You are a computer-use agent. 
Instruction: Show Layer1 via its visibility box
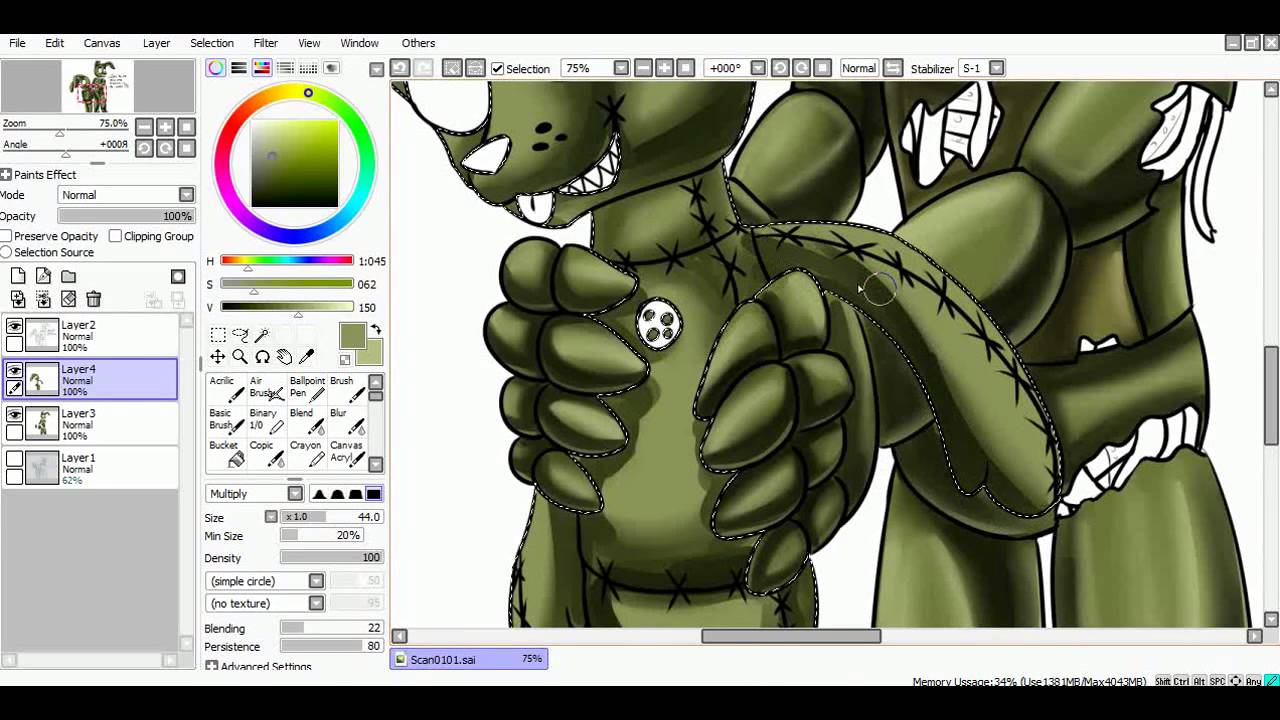pos(14,458)
